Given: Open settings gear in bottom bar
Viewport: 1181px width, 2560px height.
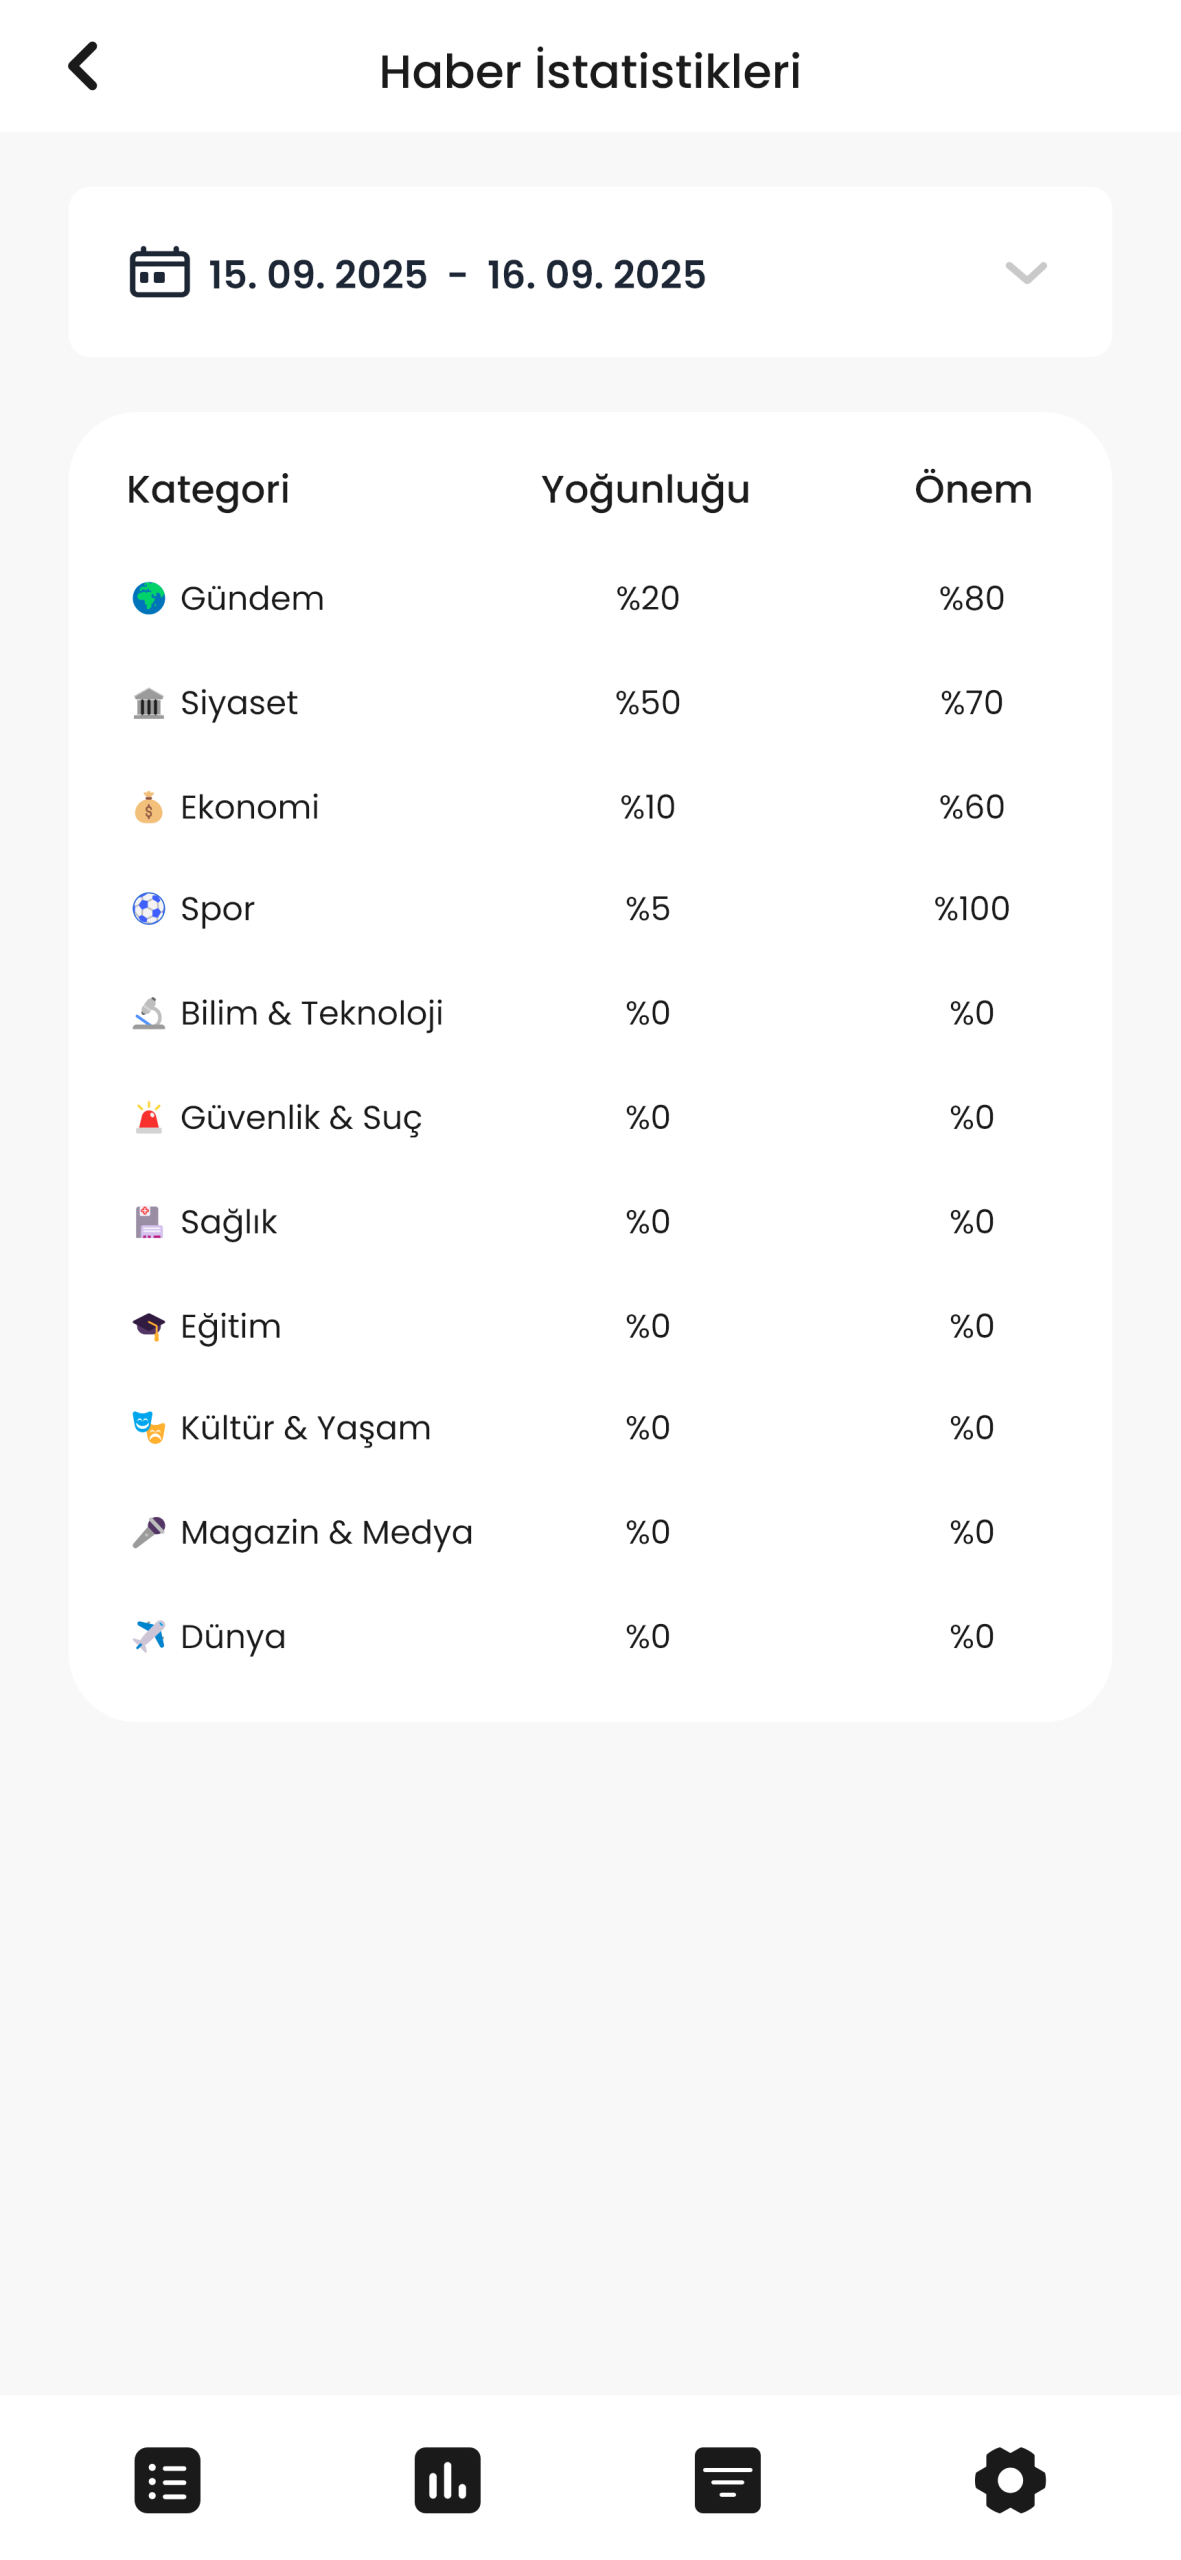Looking at the screenshot, I should pos(1010,2479).
